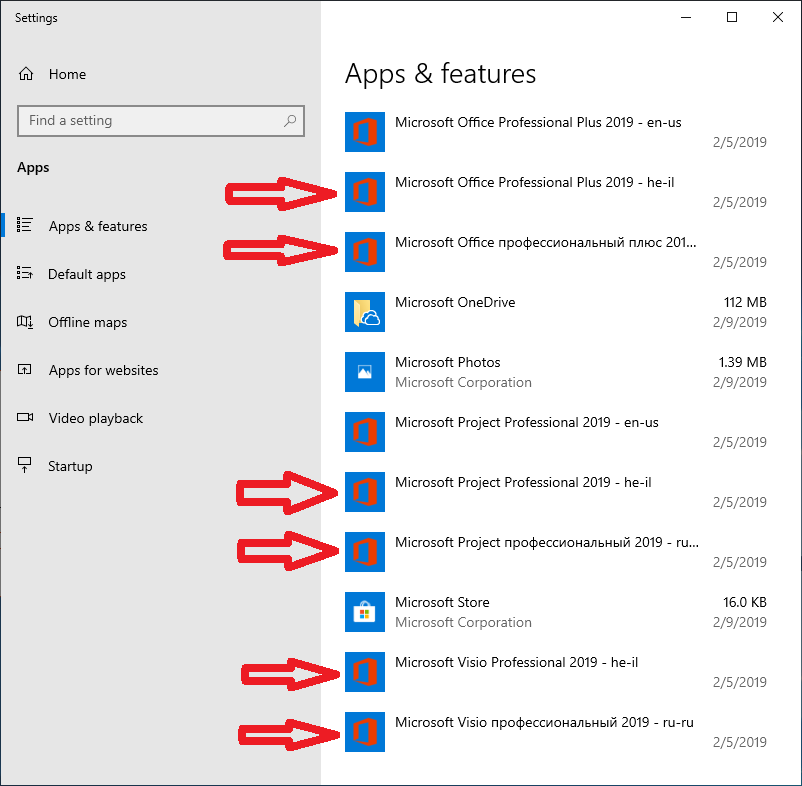Screen dimensions: 802x786
Task: Select Microsoft Project Professional 2019 - en-us entry
Action: (x=527, y=422)
